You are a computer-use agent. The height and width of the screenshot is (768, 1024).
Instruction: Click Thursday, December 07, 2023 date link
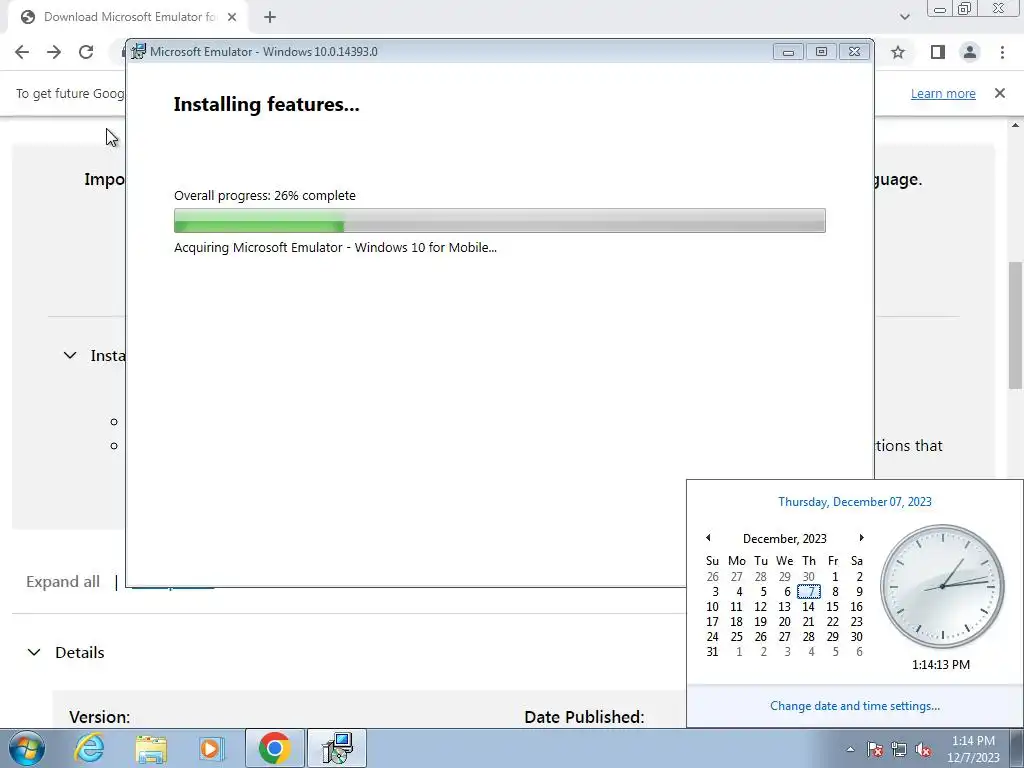tap(854, 502)
